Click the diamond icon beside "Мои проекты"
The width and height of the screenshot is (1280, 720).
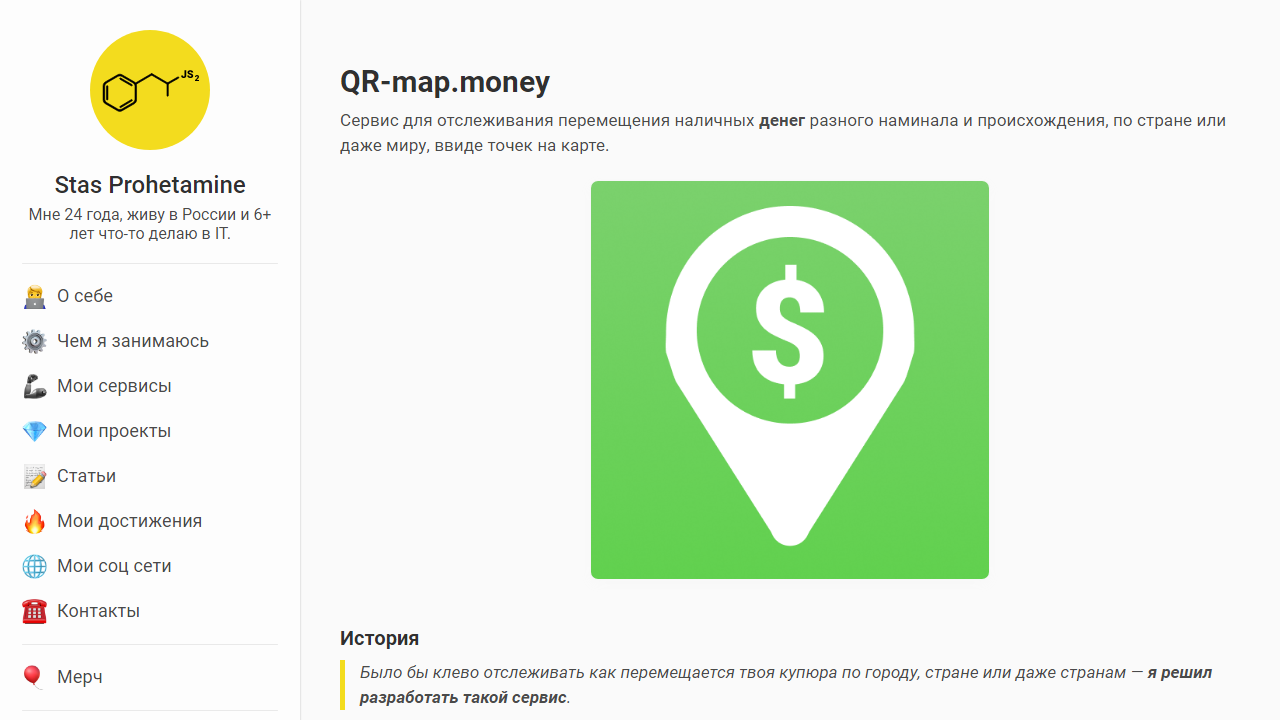click(x=33, y=431)
